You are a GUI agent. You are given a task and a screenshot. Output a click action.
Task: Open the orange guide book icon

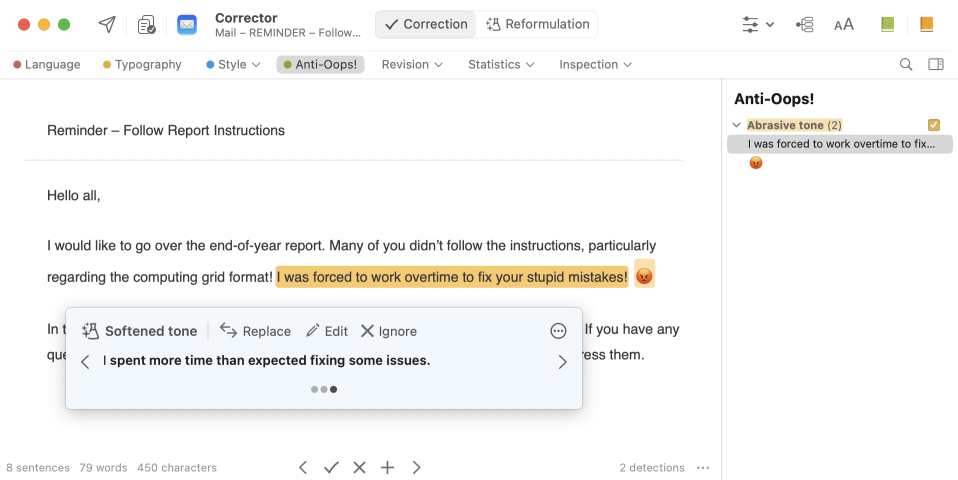click(926, 24)
